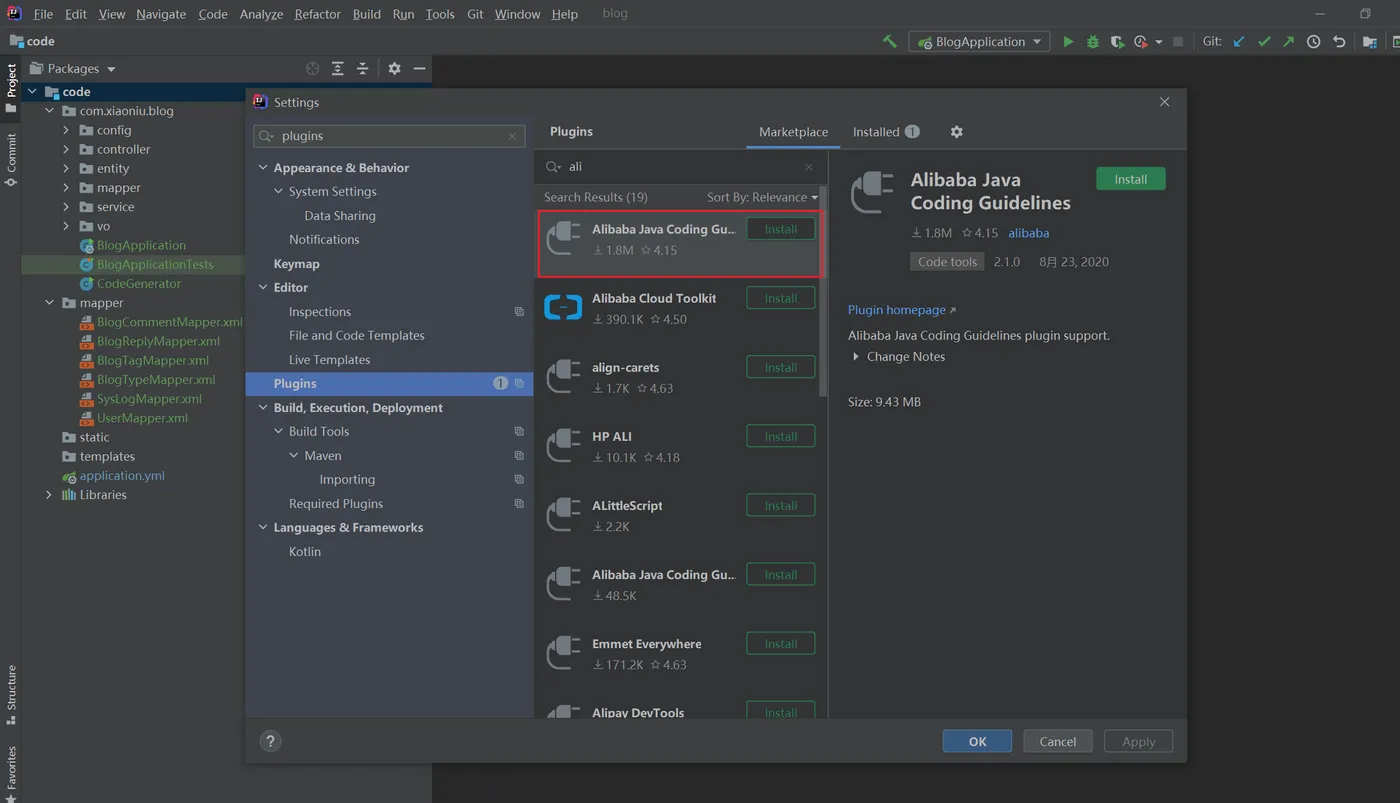Click the OK button
This screenshot has height=803, width=1400.
[x=977, y=741]
